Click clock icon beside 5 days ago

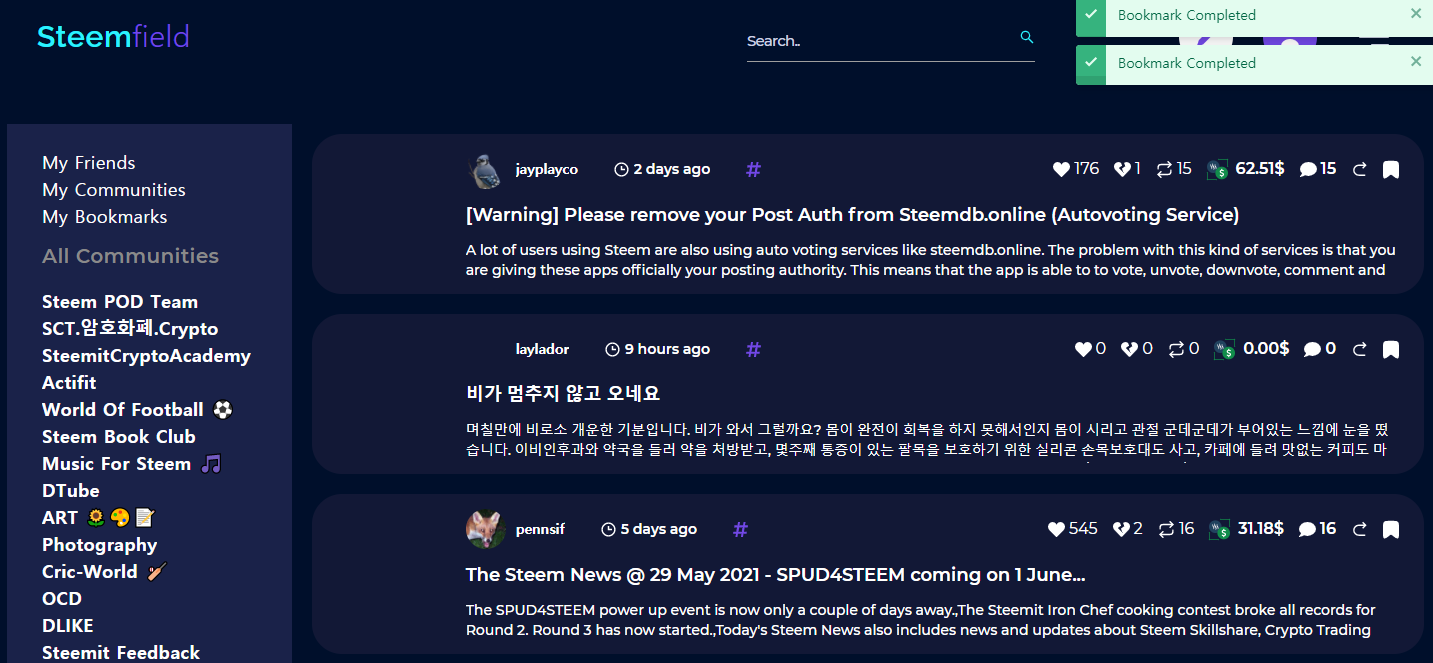pos(608,530)
